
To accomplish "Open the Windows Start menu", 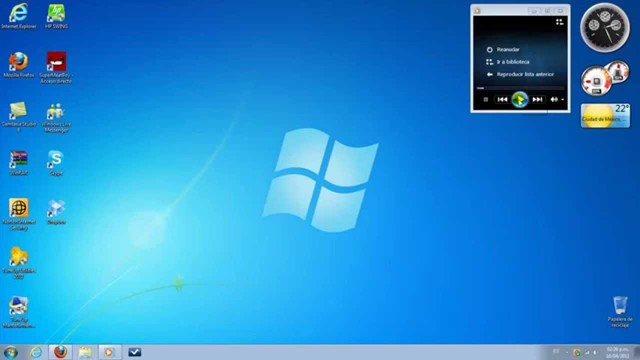I will (x=10, y=352).
